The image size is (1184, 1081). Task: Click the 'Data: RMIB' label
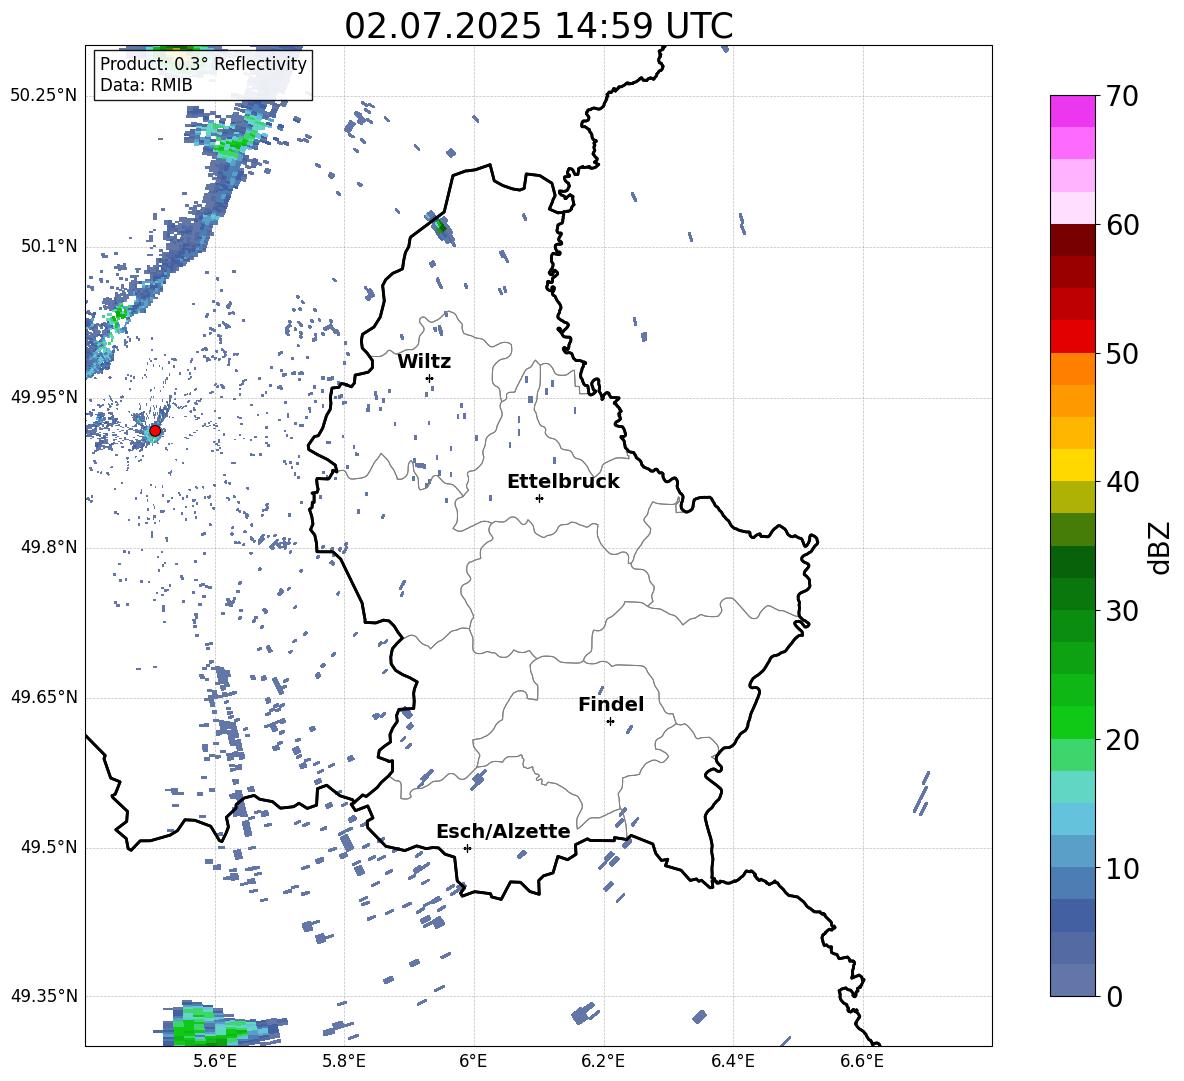point(146,85)
